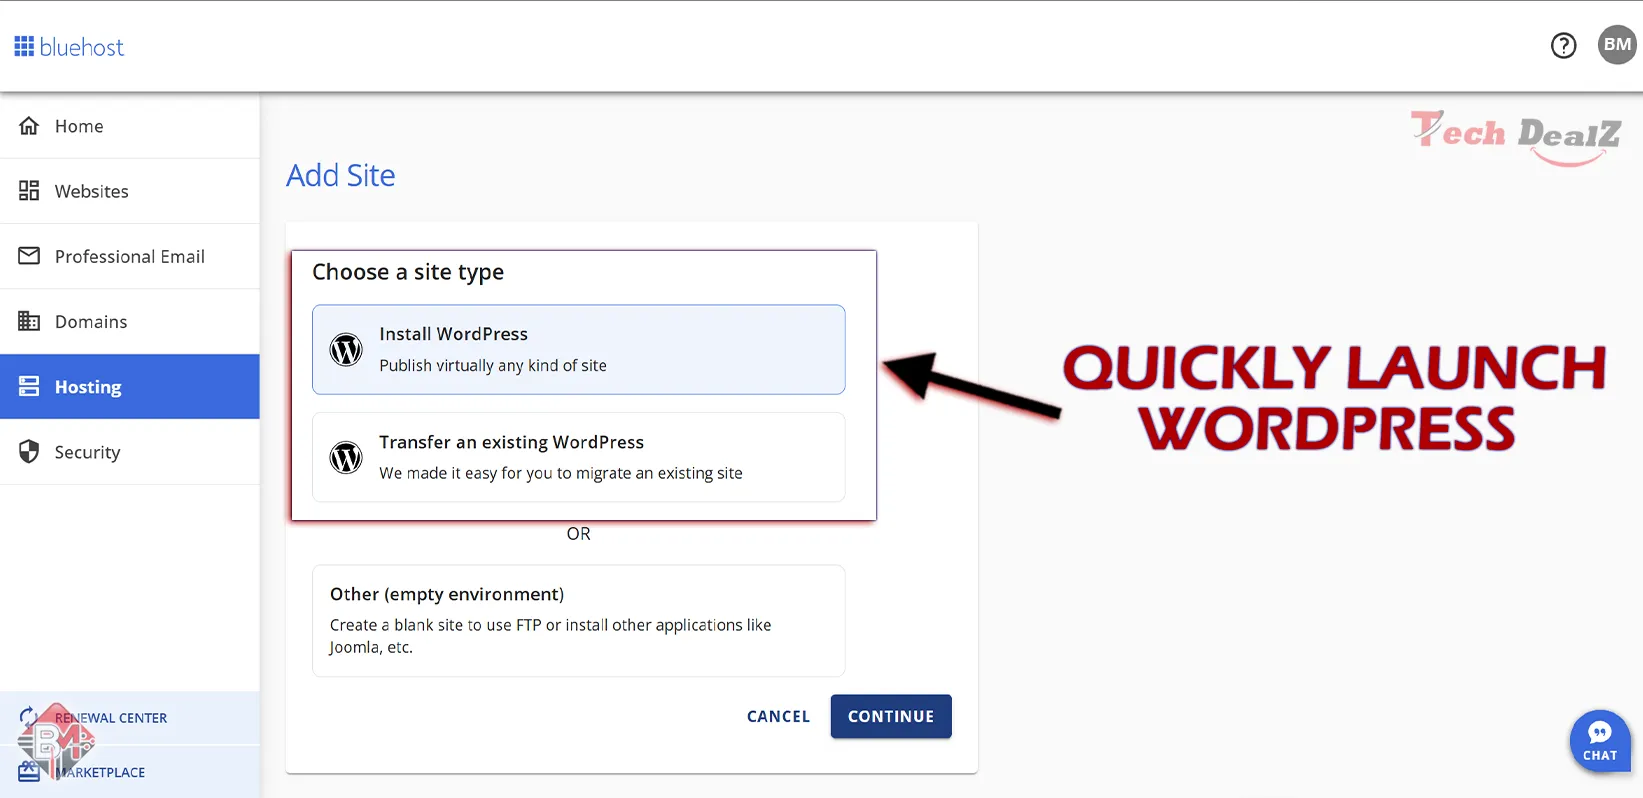Click the Websites dashboard icon

click(29, 191)
